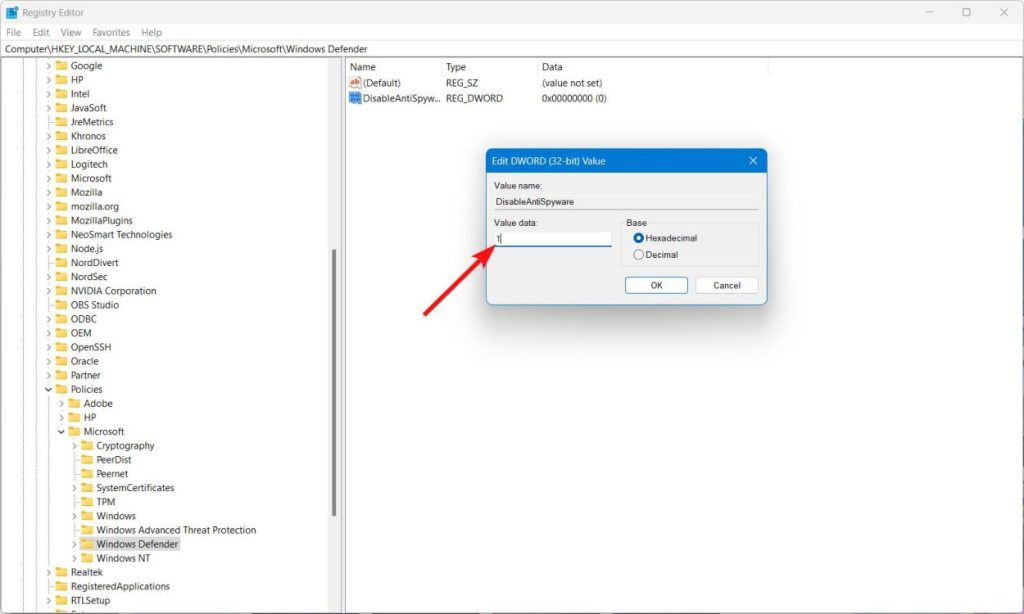Click the Windows Defender folder icon
The width and height of the screenshot is (1024, 614).
coord(87,544)
